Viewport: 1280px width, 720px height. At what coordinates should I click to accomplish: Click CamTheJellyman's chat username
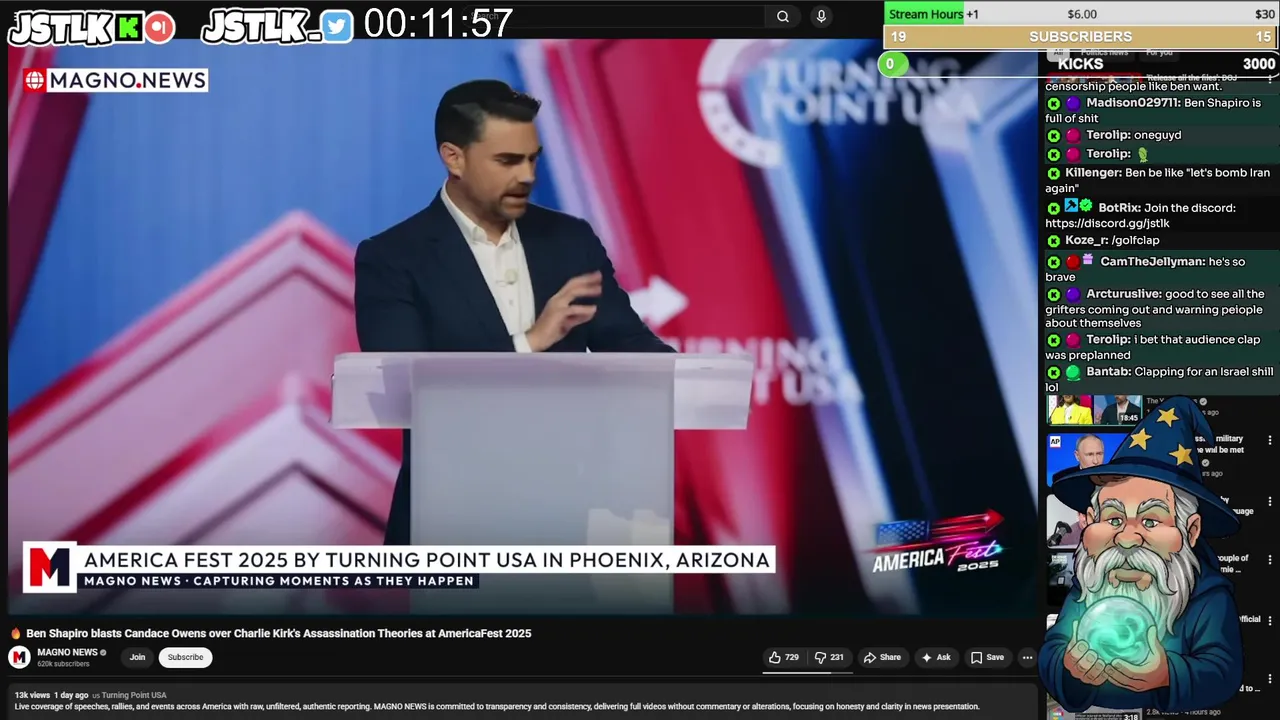pyautogui.click(x=1152, y=262)
